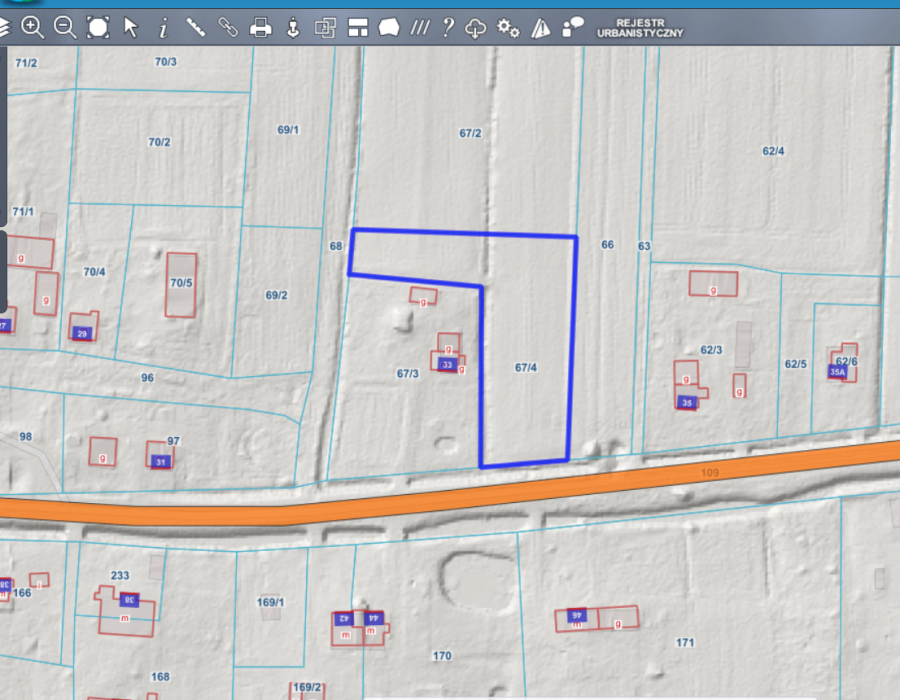This screenshot has height=700, width=900.
Task: Select the full extent view tool
Action: coord(98,27)
